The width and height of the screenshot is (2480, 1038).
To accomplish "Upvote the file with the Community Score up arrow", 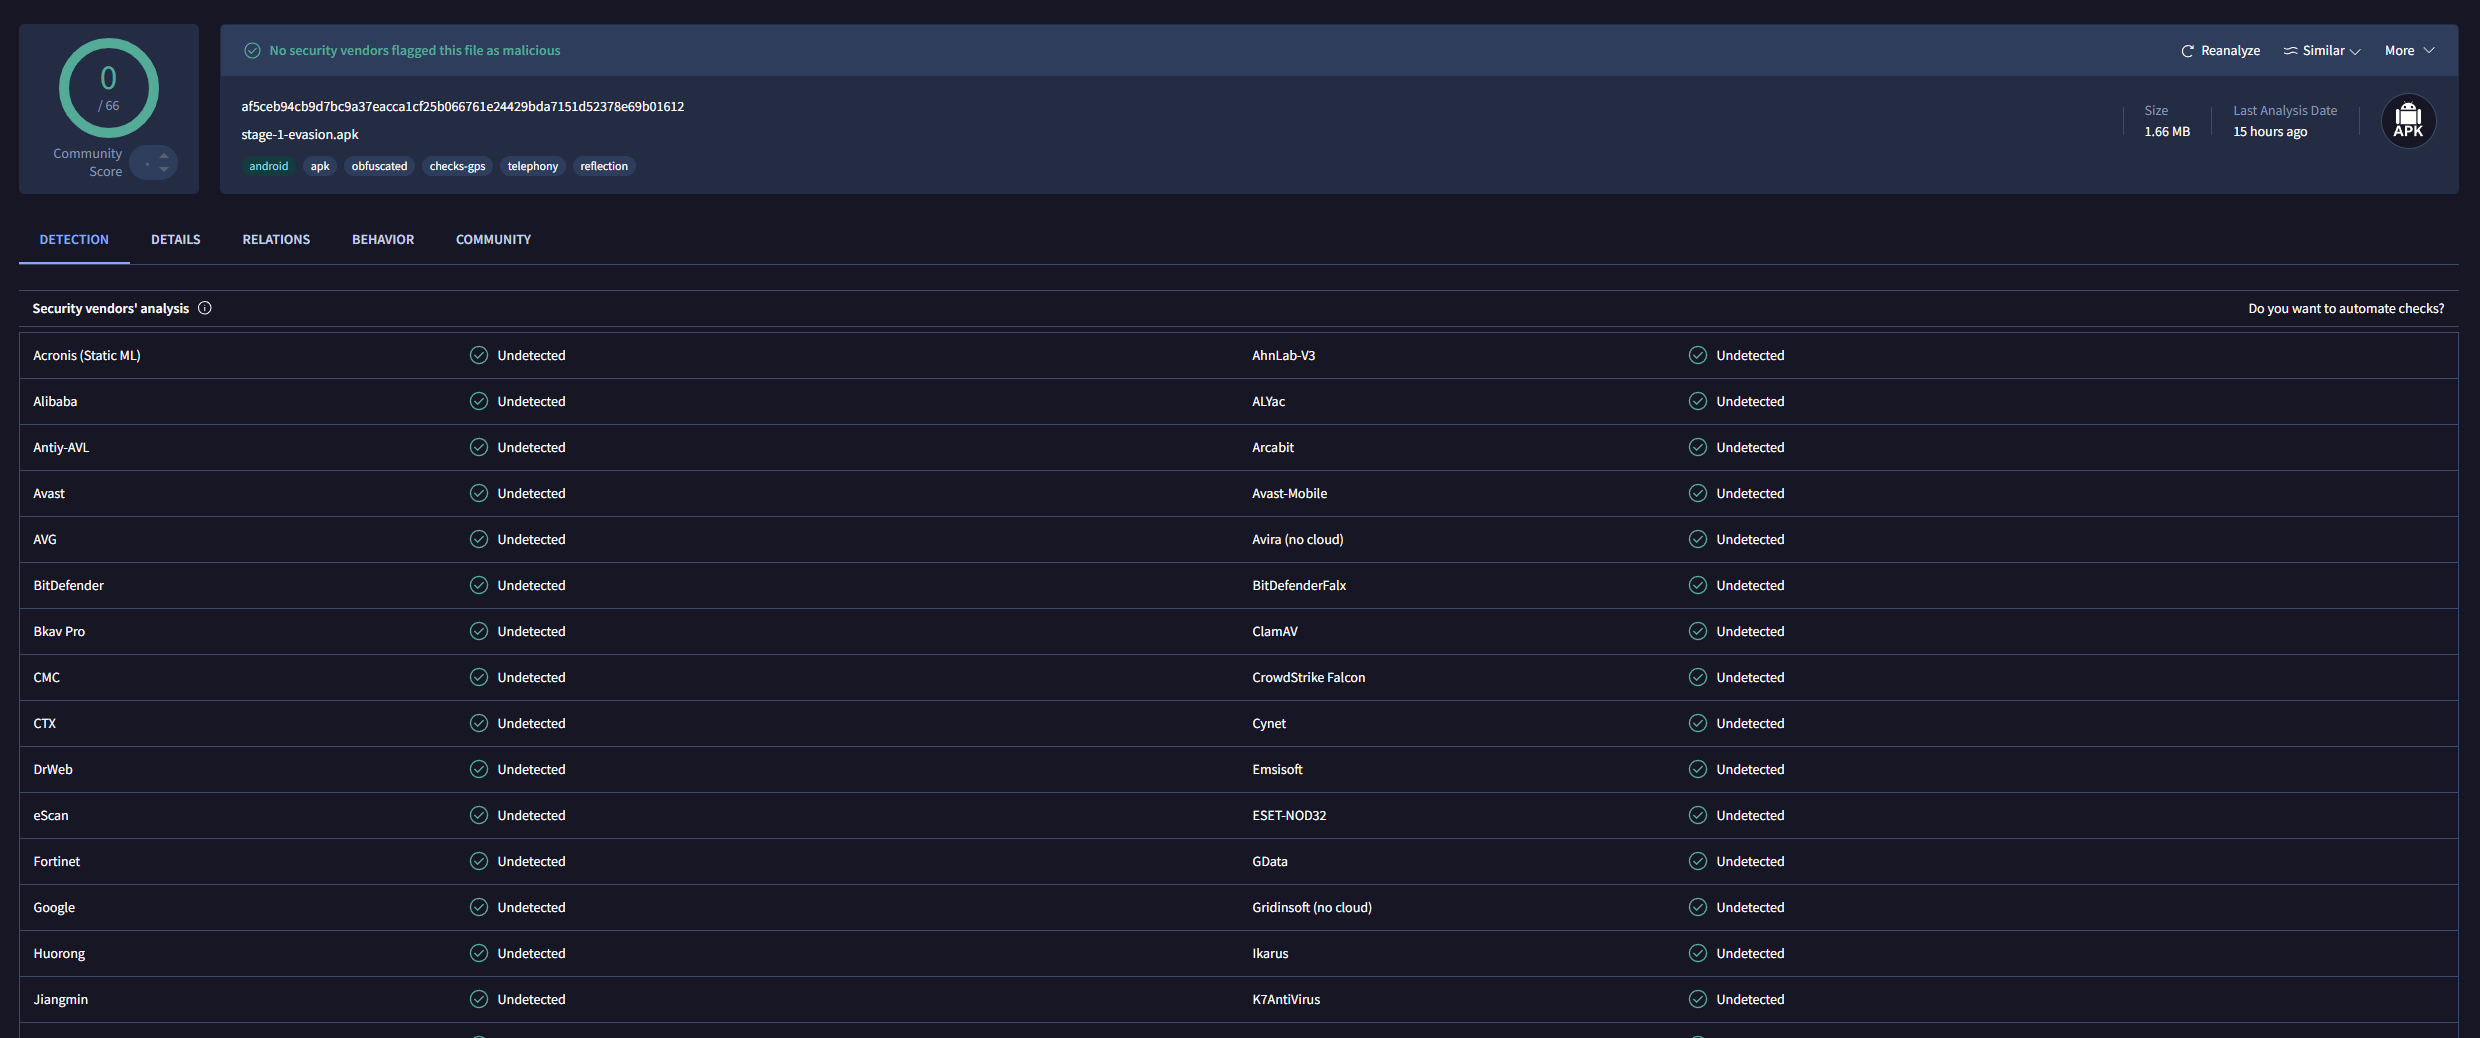I will (x=164, y=155).
